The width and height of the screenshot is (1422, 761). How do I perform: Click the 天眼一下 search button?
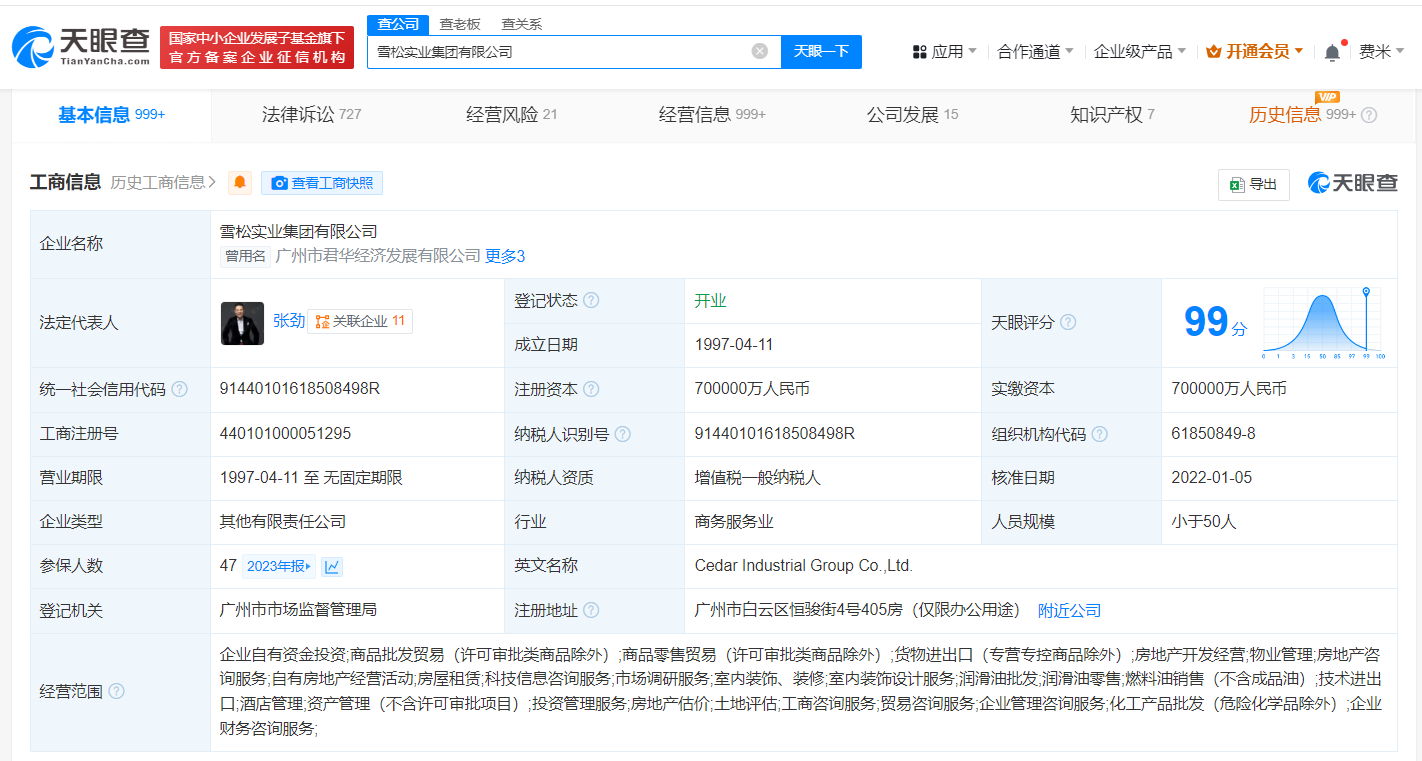tap(821, 51)
